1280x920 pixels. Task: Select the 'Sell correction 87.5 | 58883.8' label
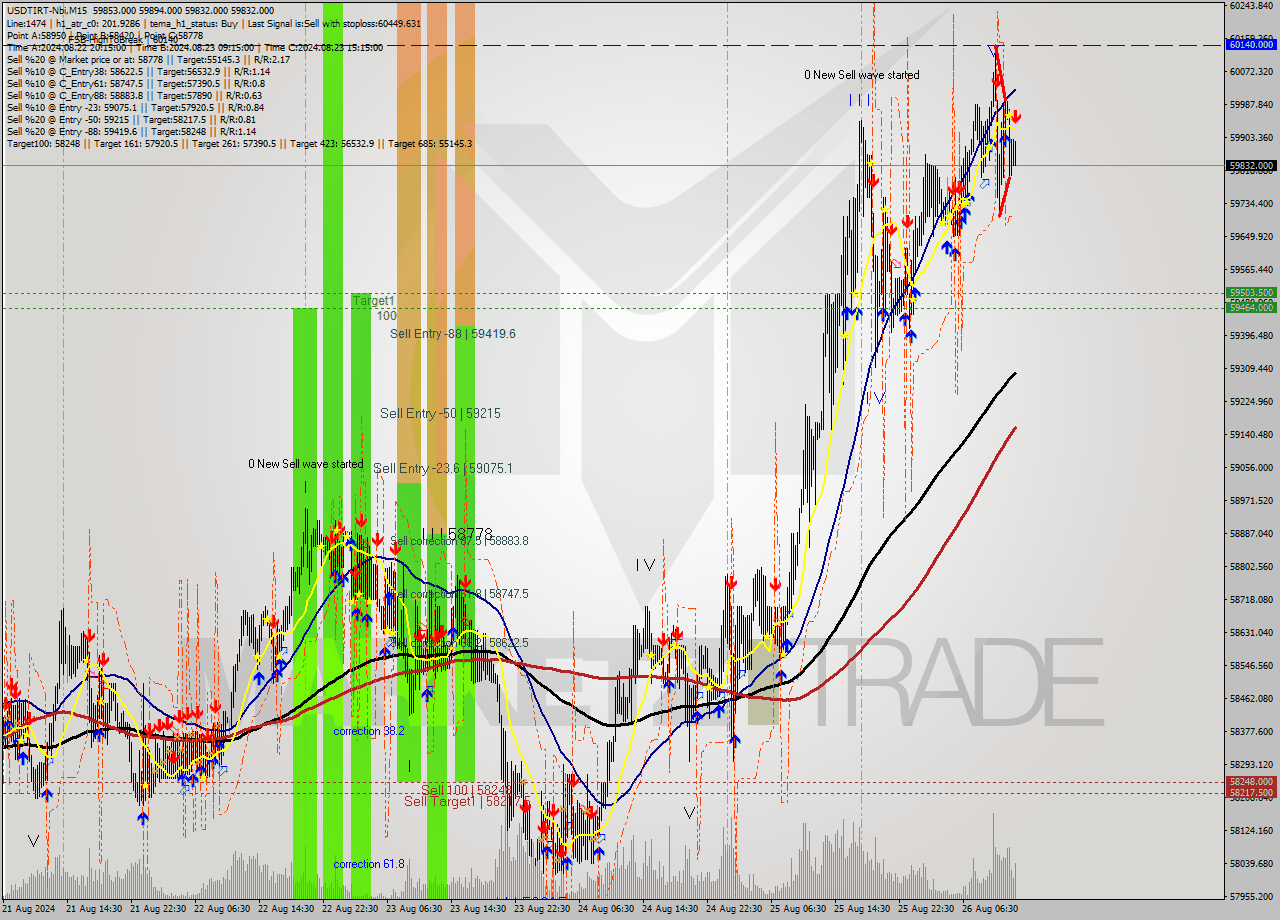(x=459, y=541)
